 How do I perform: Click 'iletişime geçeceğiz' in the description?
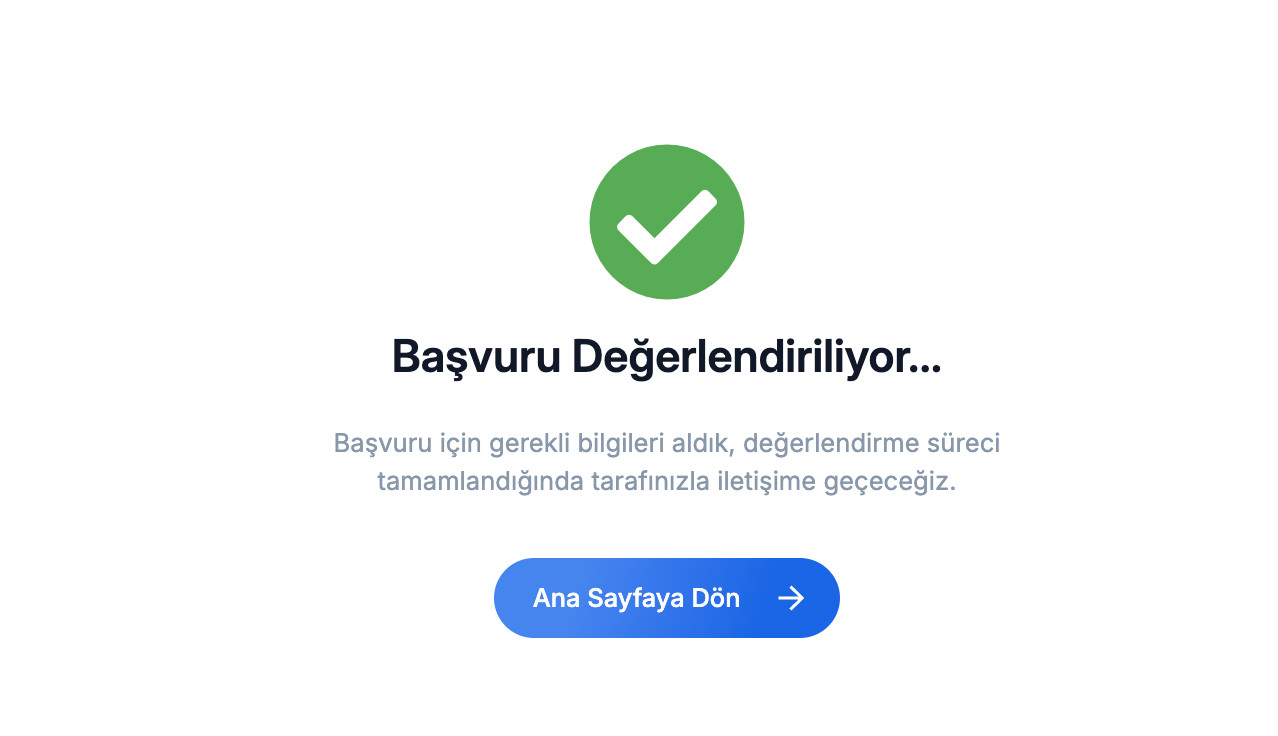(x=824, y=482)
